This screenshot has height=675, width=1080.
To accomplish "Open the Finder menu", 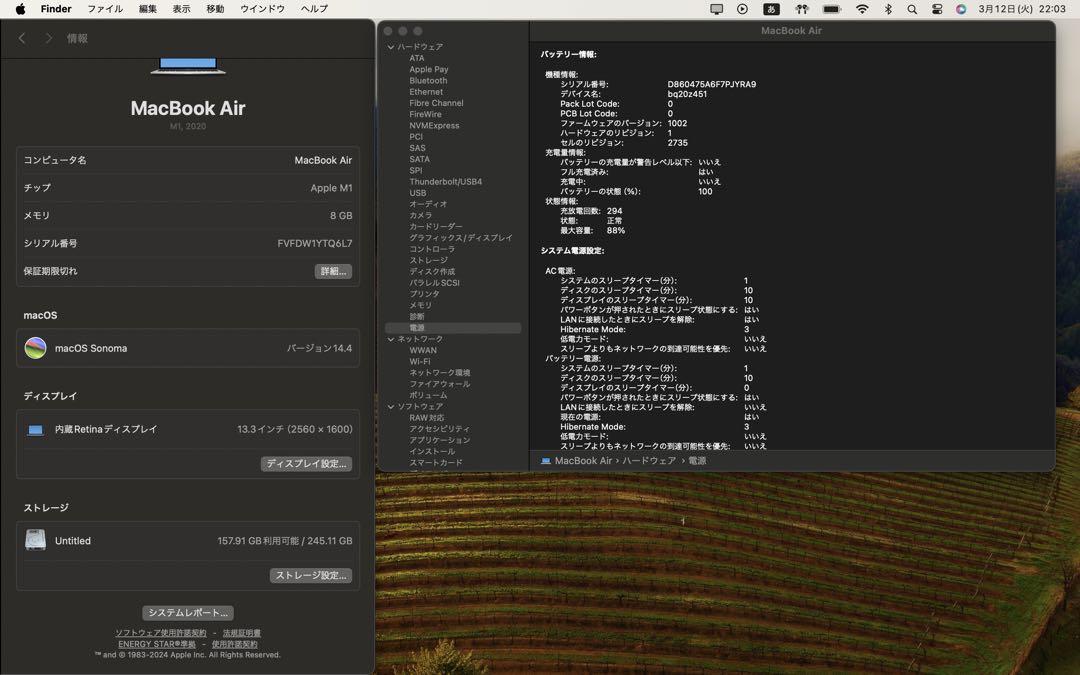I will click(x=56, y=9).
